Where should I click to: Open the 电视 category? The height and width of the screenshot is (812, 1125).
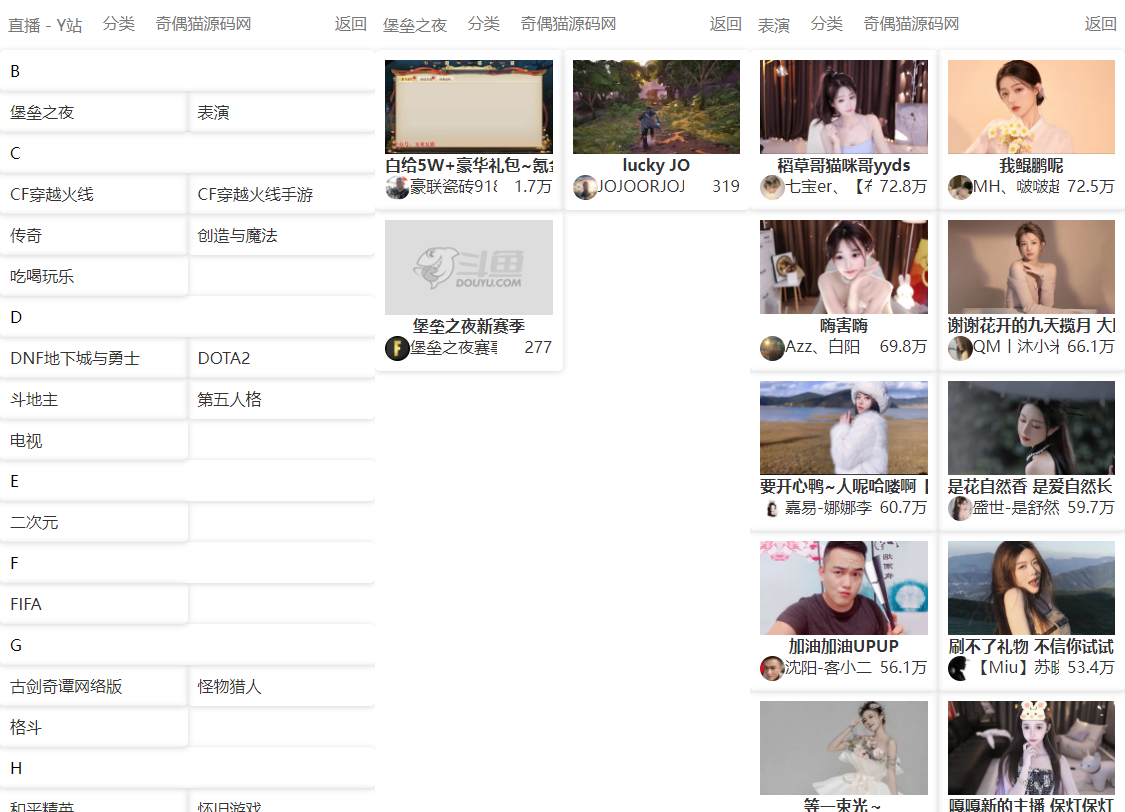click(94, 440)
